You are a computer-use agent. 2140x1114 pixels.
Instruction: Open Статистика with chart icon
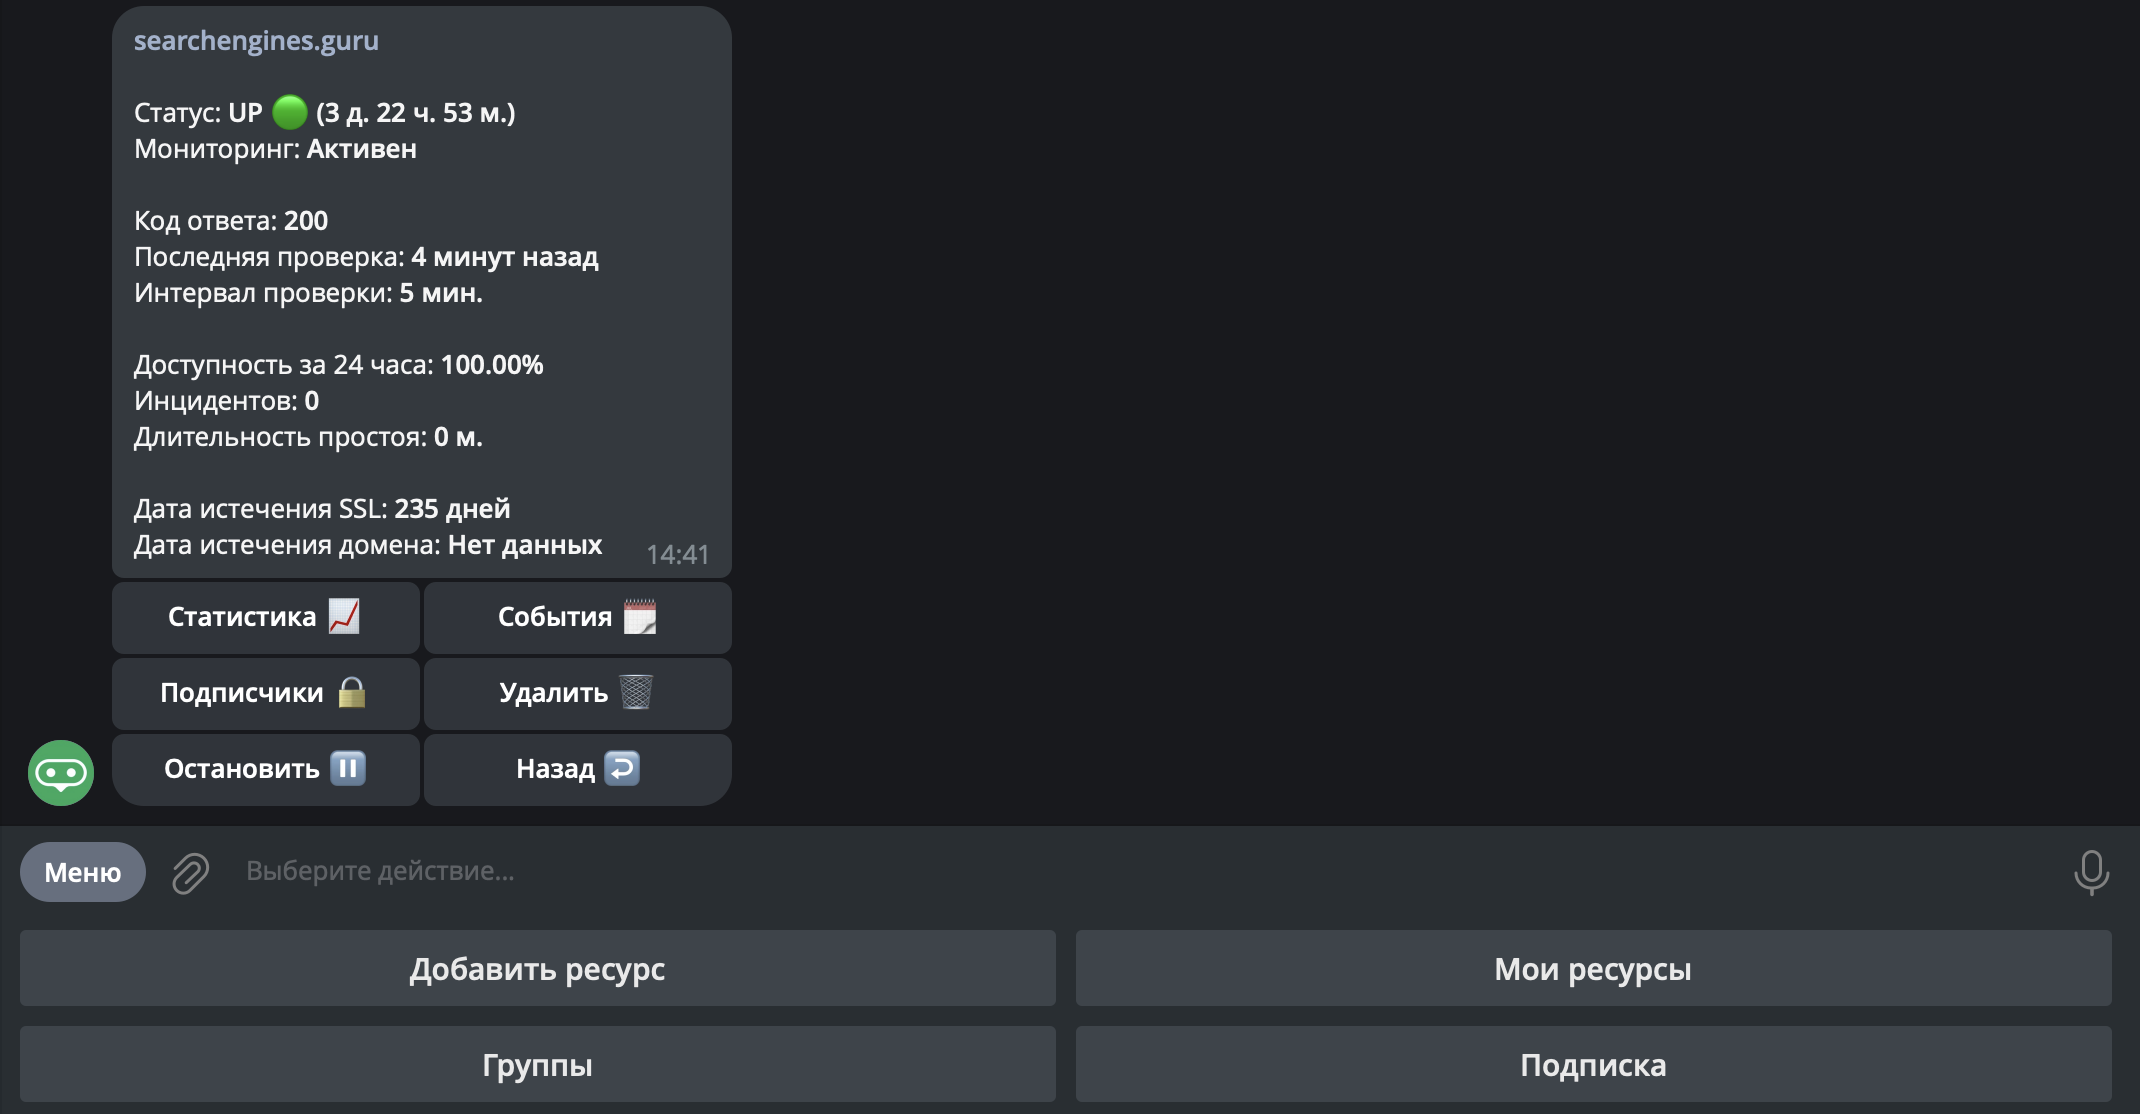click(265, 617)
